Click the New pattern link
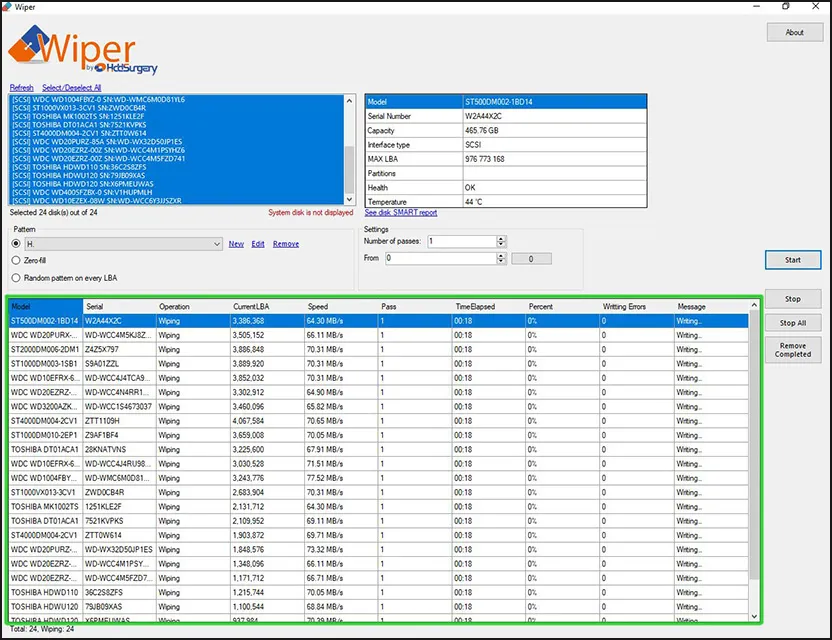 point(236,244)
